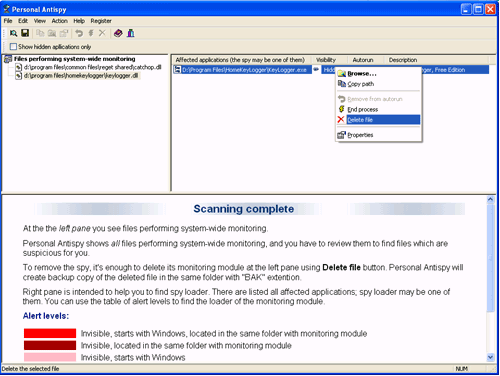Choose Delete file in the context menu

[x=379, y=120]
